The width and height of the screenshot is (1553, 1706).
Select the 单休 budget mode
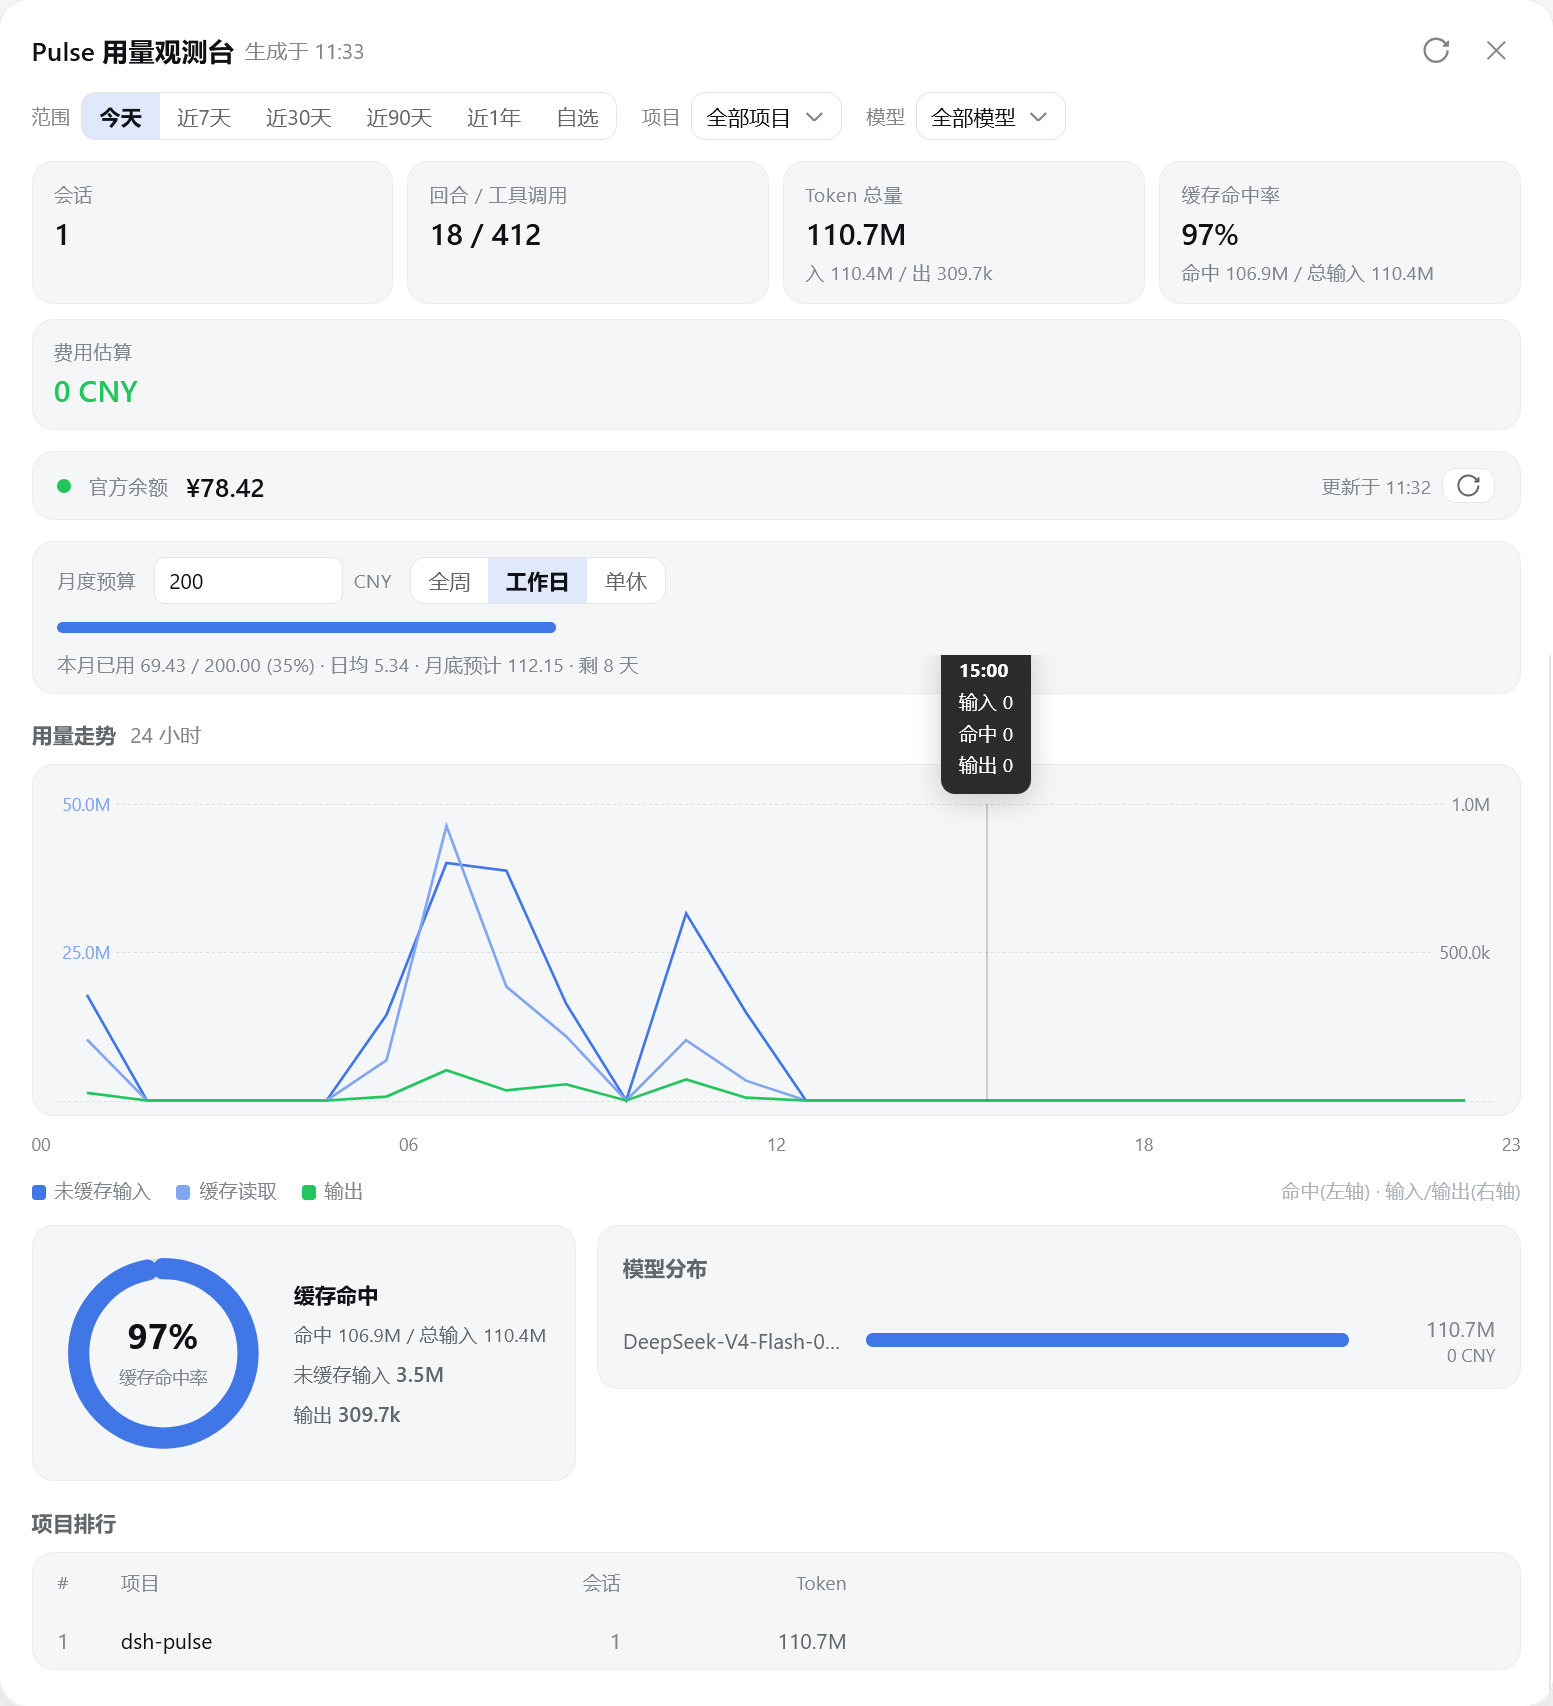tap(626, 581)
